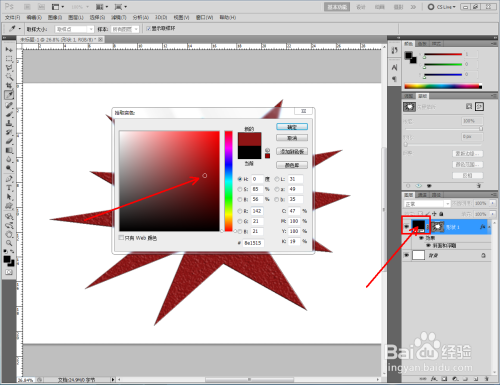The width and height of the screenshot is (500, 385).
Task: Click the foreground color swatch in the toolbox
Action: 7,259
